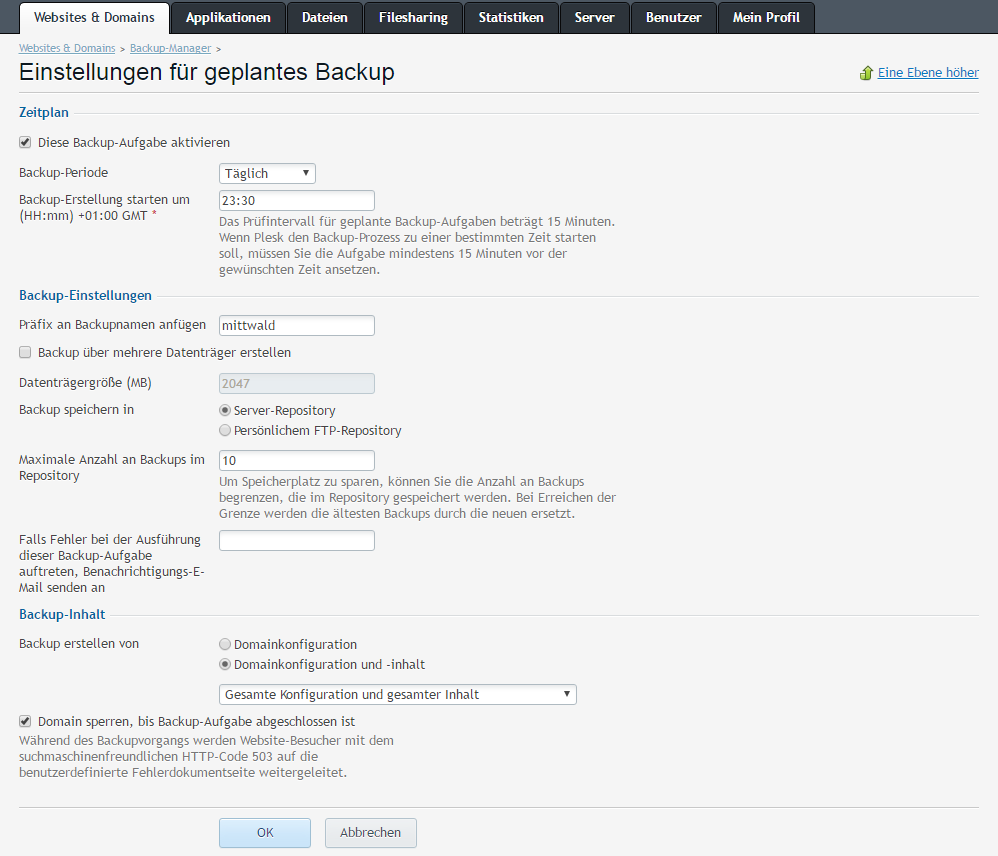Click the Backup-Periode label
Screen dimensions: 998x856
pyautogui.click(x=64, y=172)
